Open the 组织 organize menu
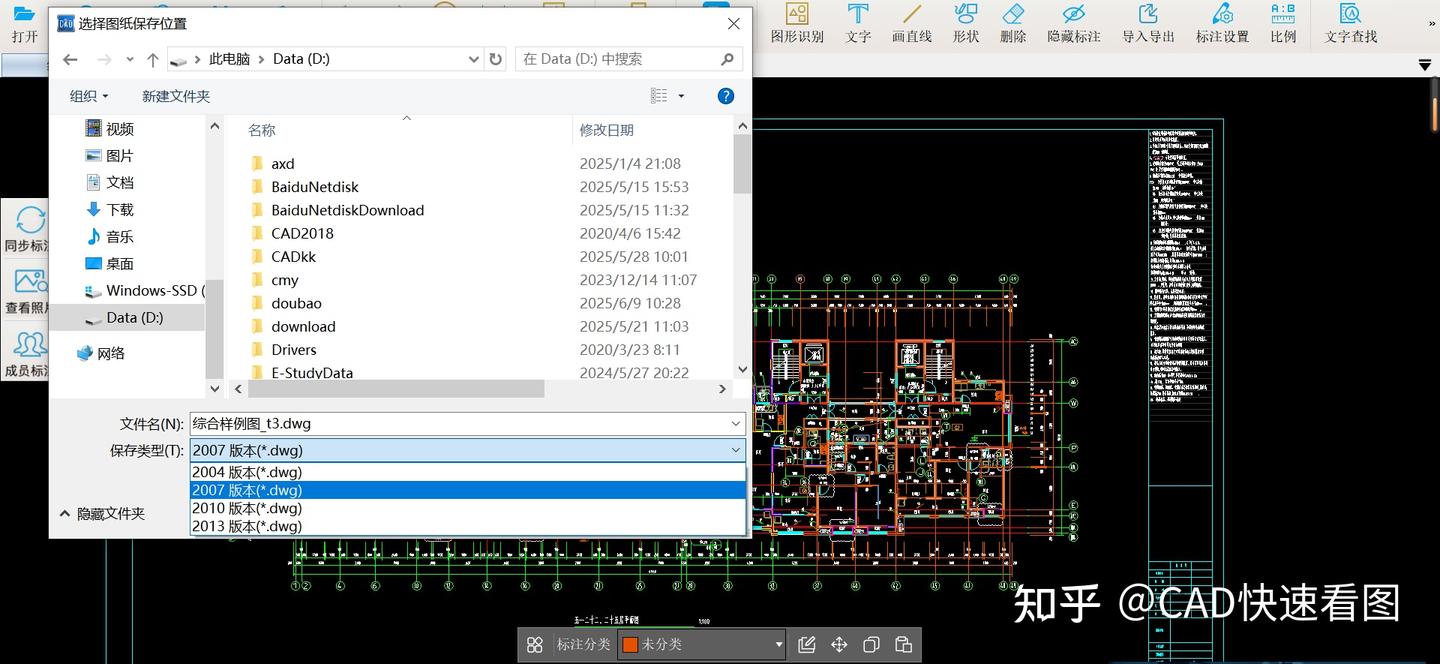1440x664 pixels. click(88, 96)
